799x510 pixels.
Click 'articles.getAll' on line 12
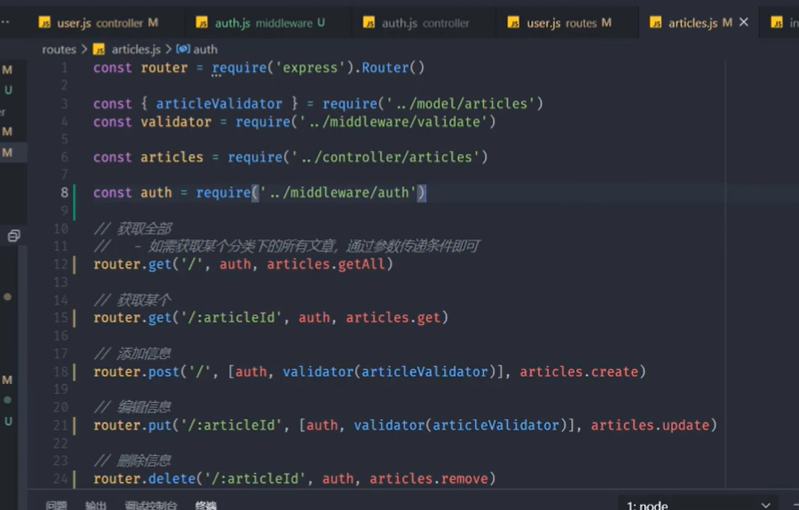point(326,264)
